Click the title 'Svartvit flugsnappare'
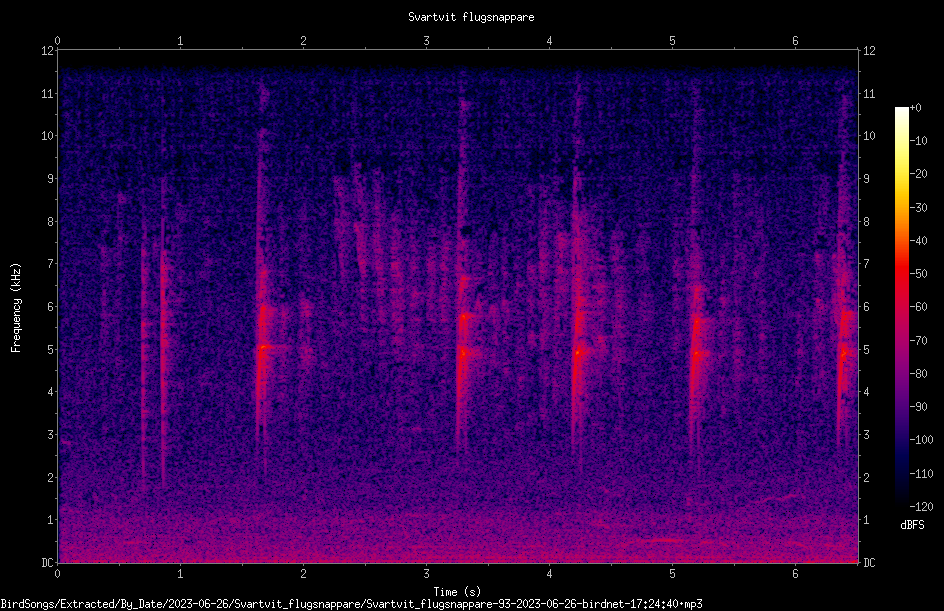The width and height of the screenshot is (944, 611). (x=471, y=17)
